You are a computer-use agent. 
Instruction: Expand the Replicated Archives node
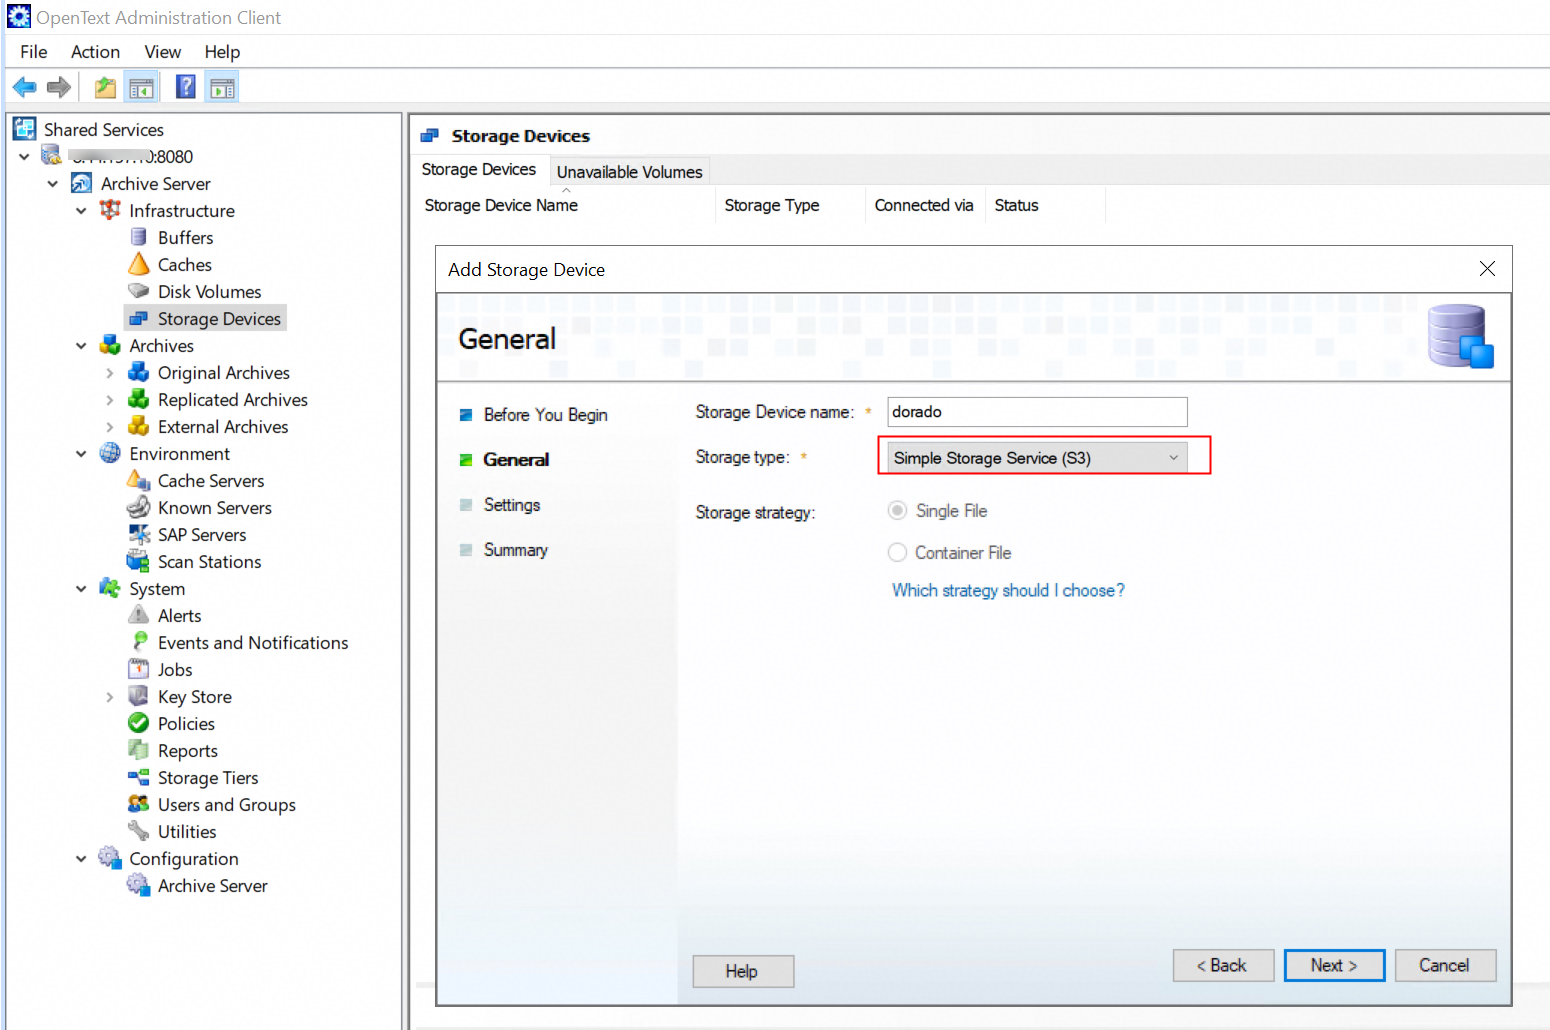110,400
